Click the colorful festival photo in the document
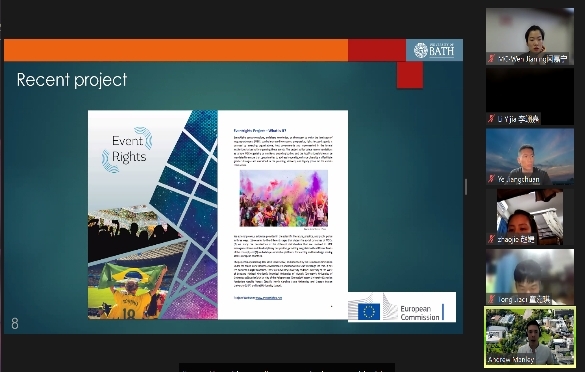The height and width of the screenshot is (373, 587). click(x=284, y=198)
